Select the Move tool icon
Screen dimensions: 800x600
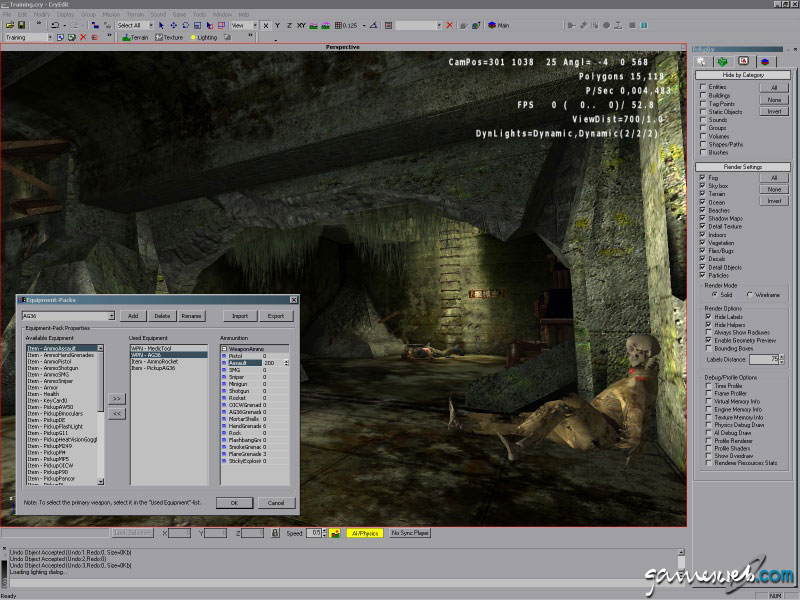click(173, 25)
